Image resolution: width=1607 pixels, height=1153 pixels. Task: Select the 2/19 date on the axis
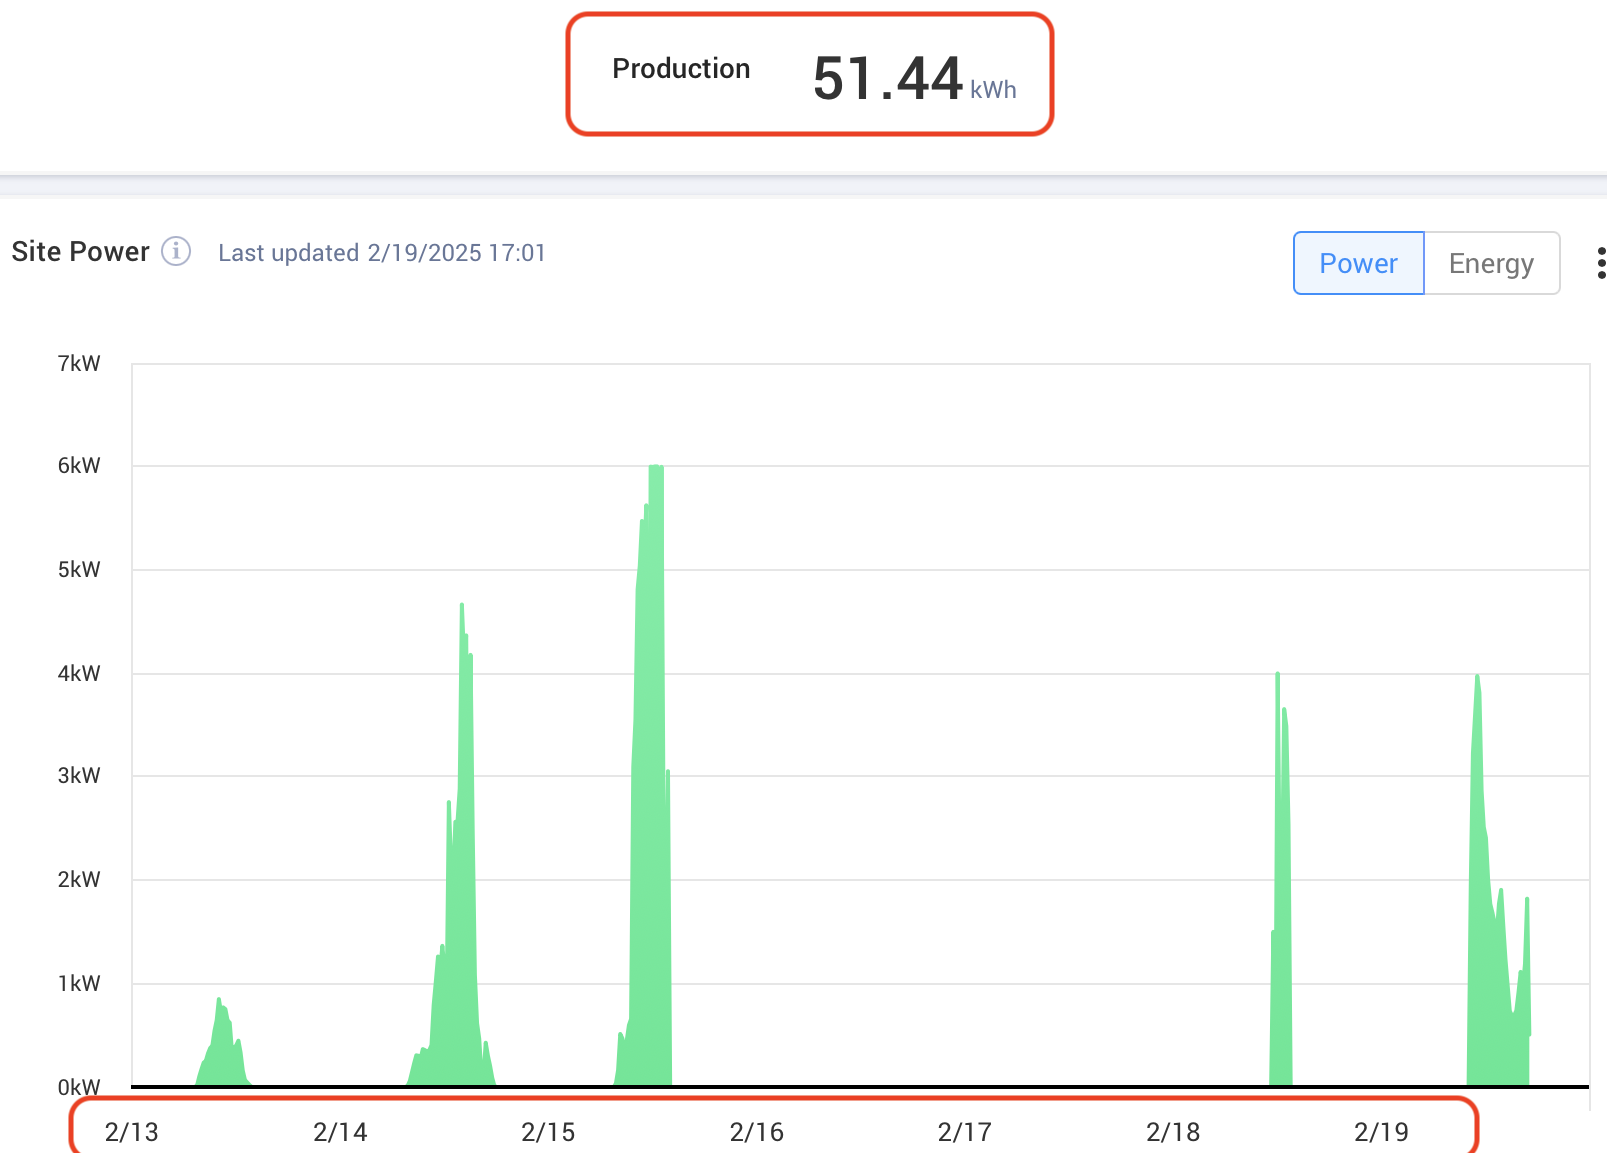pos(1380,1132)
